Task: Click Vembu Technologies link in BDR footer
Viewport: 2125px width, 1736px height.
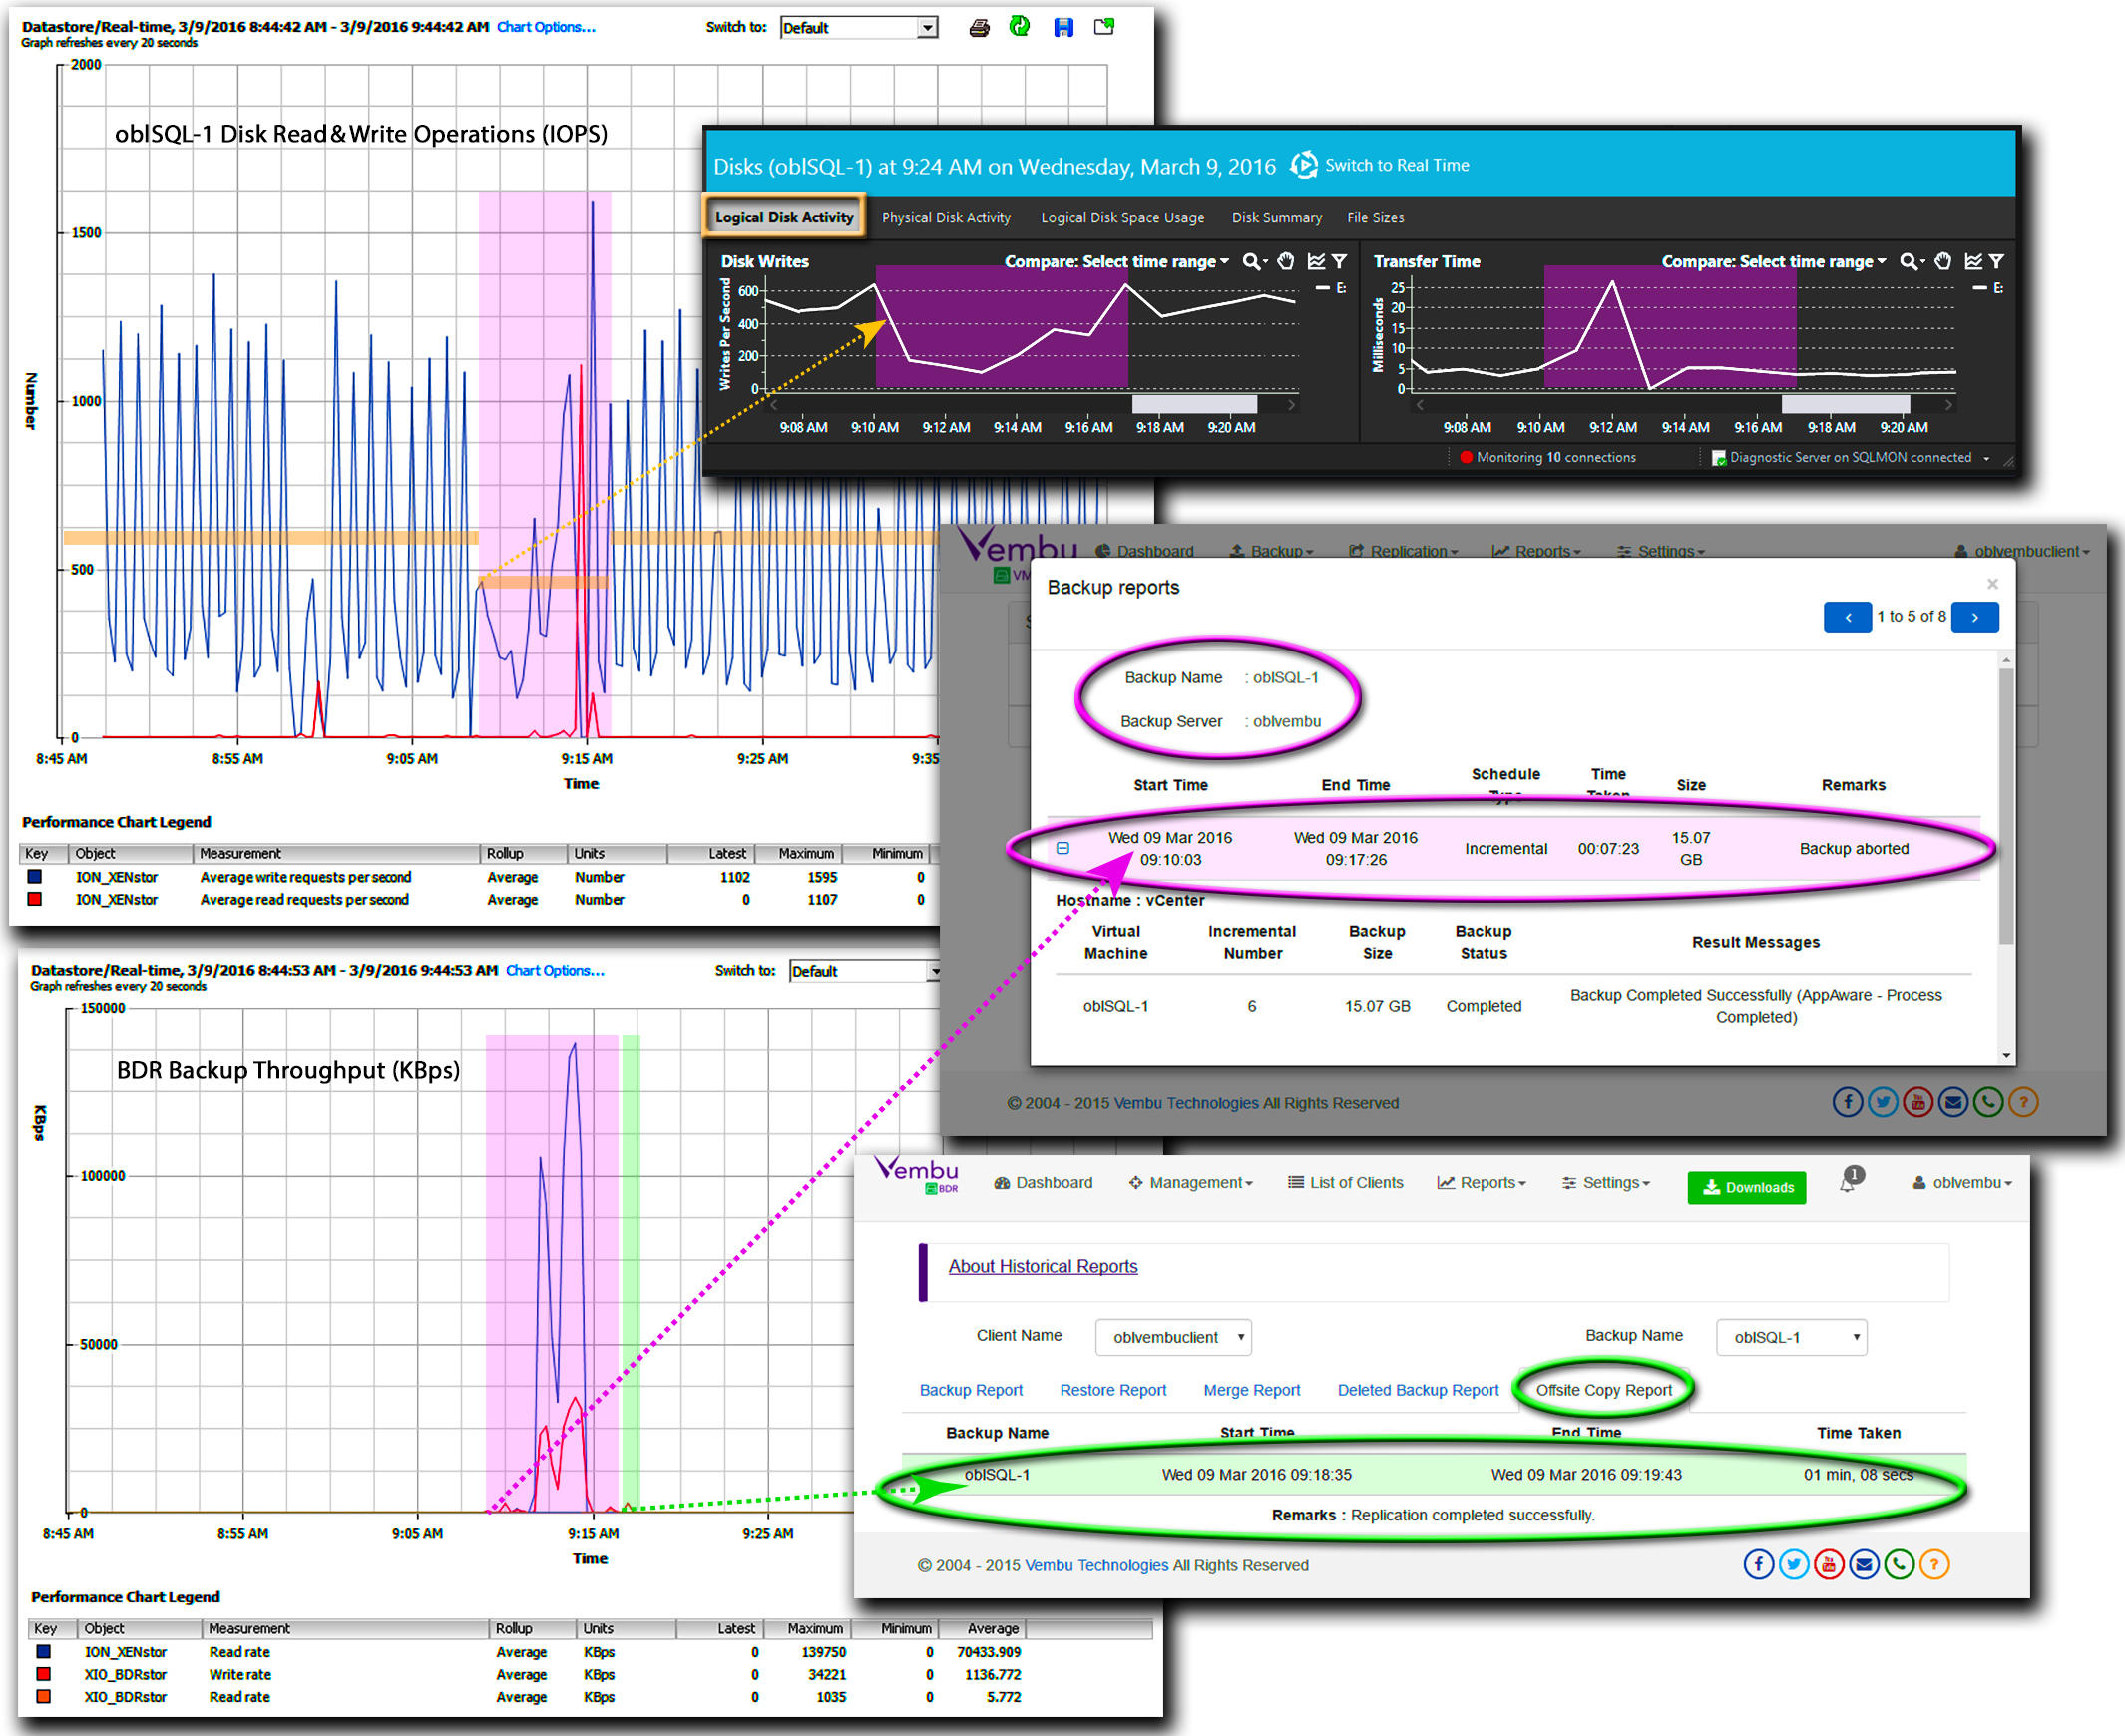Action: pyautogui.click(x=1096, y=1565)
